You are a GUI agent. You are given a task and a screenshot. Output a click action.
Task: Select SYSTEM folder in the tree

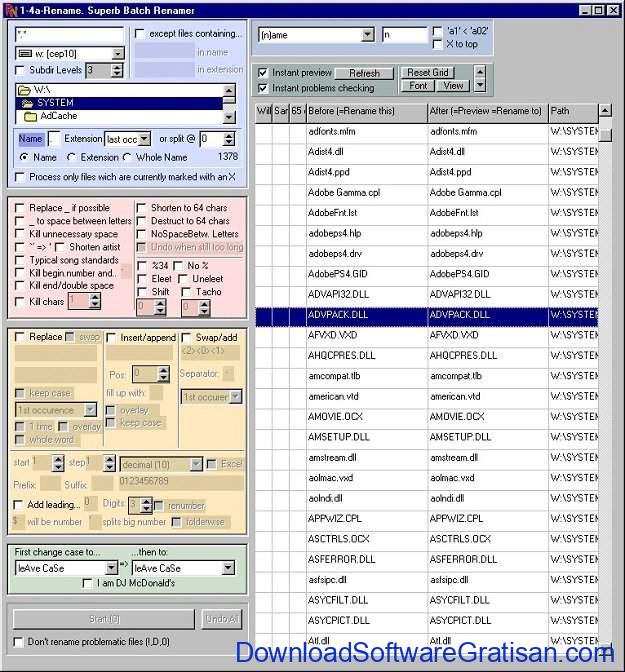[x=119, y=103]
